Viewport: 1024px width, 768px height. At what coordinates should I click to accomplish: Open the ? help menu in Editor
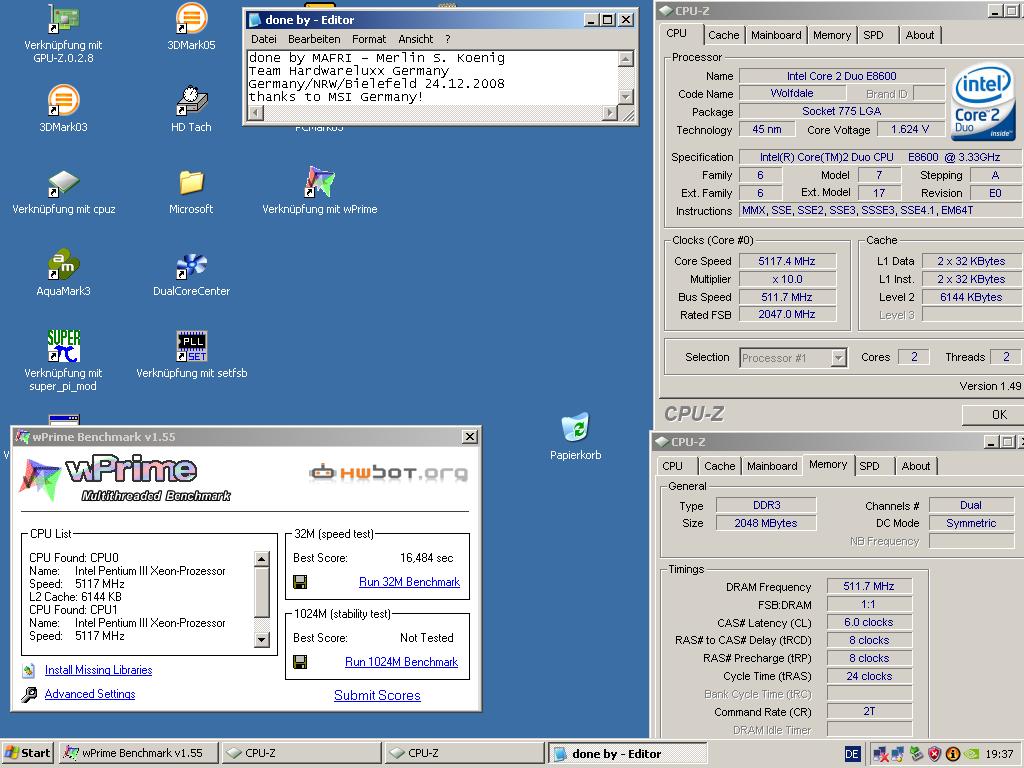point(447,39)
